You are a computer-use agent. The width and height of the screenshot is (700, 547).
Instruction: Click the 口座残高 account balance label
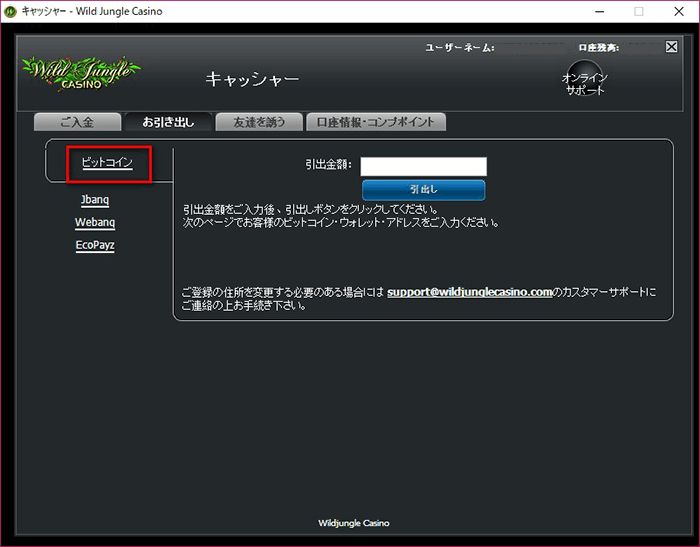click(x=598, y=47)
